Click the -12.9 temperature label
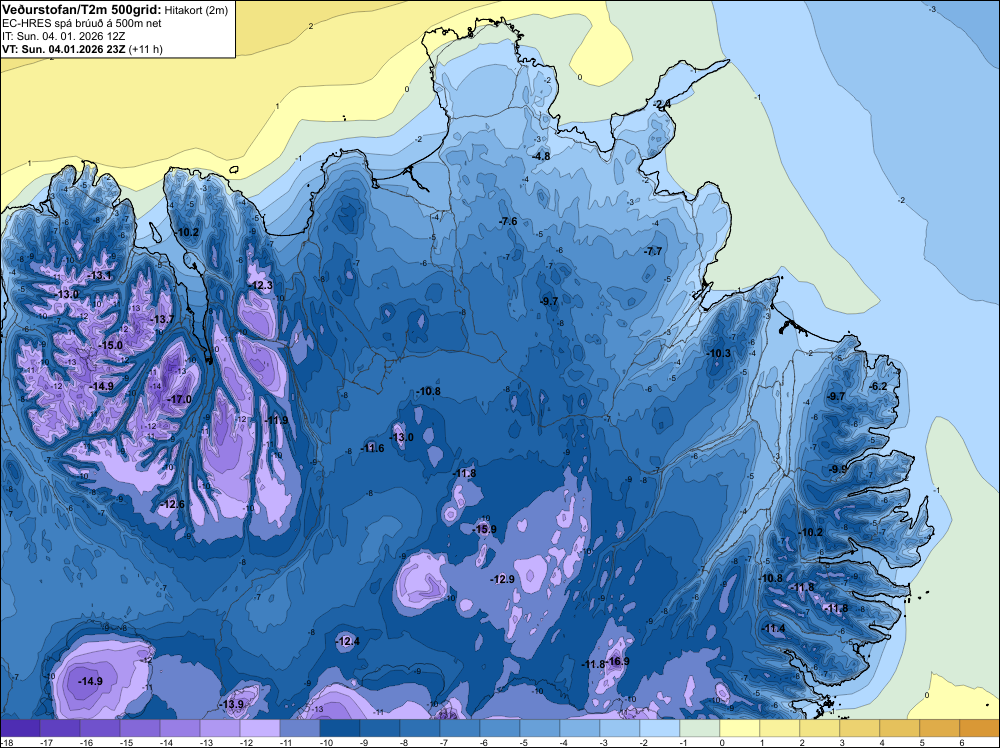This screenshot has width=1000, height=748. pyautogui.click(x=503, y=579)
